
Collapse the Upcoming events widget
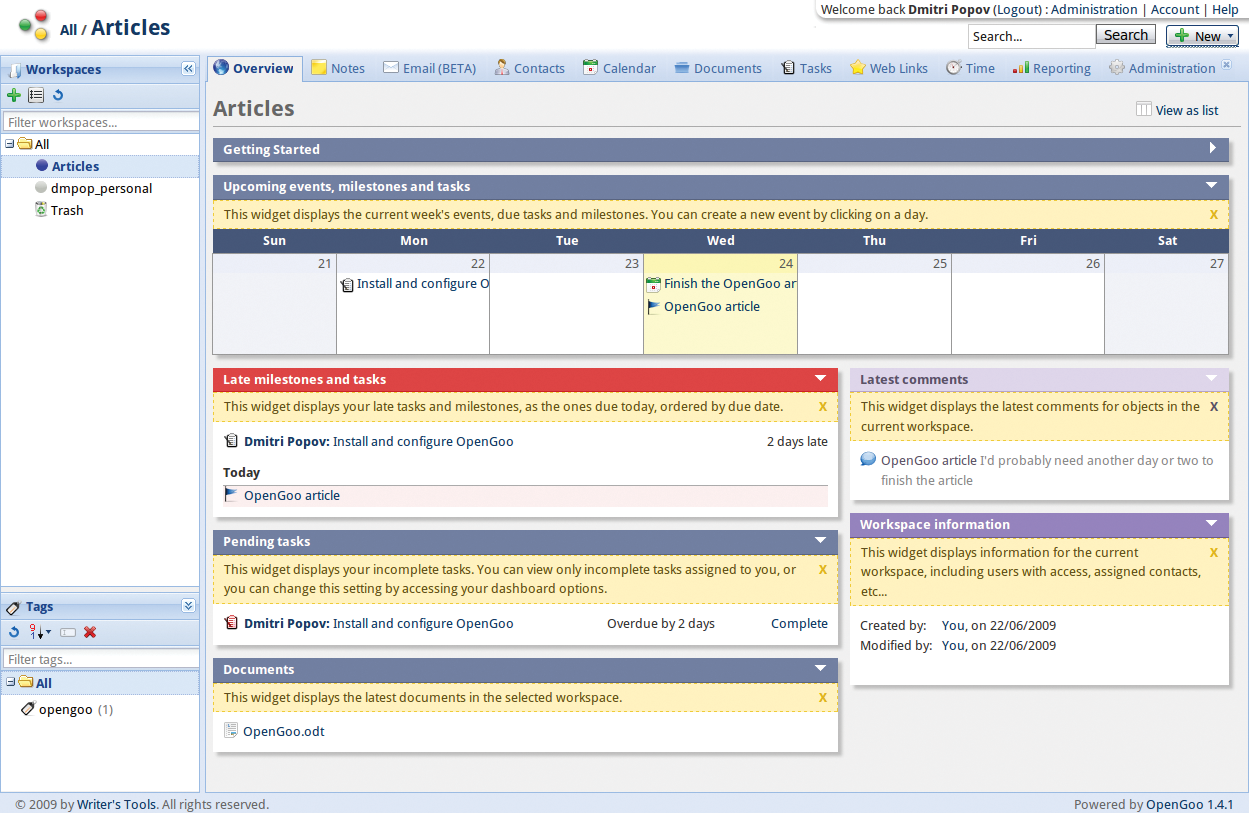[1212, 185]
